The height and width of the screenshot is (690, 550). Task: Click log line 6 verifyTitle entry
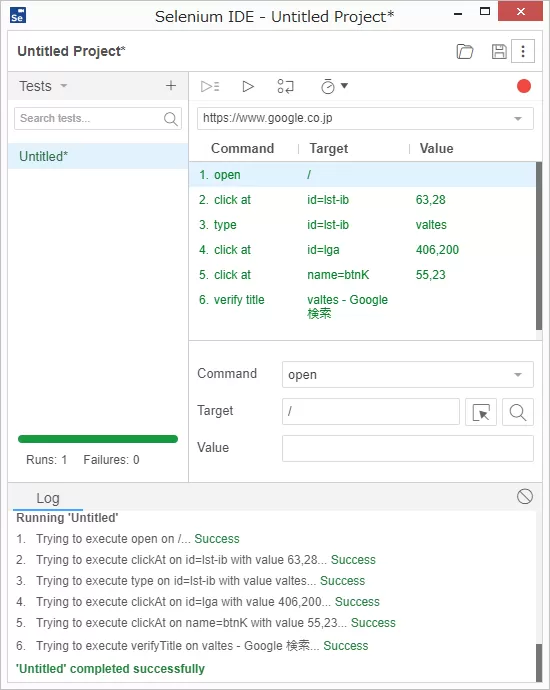(192, 646)
